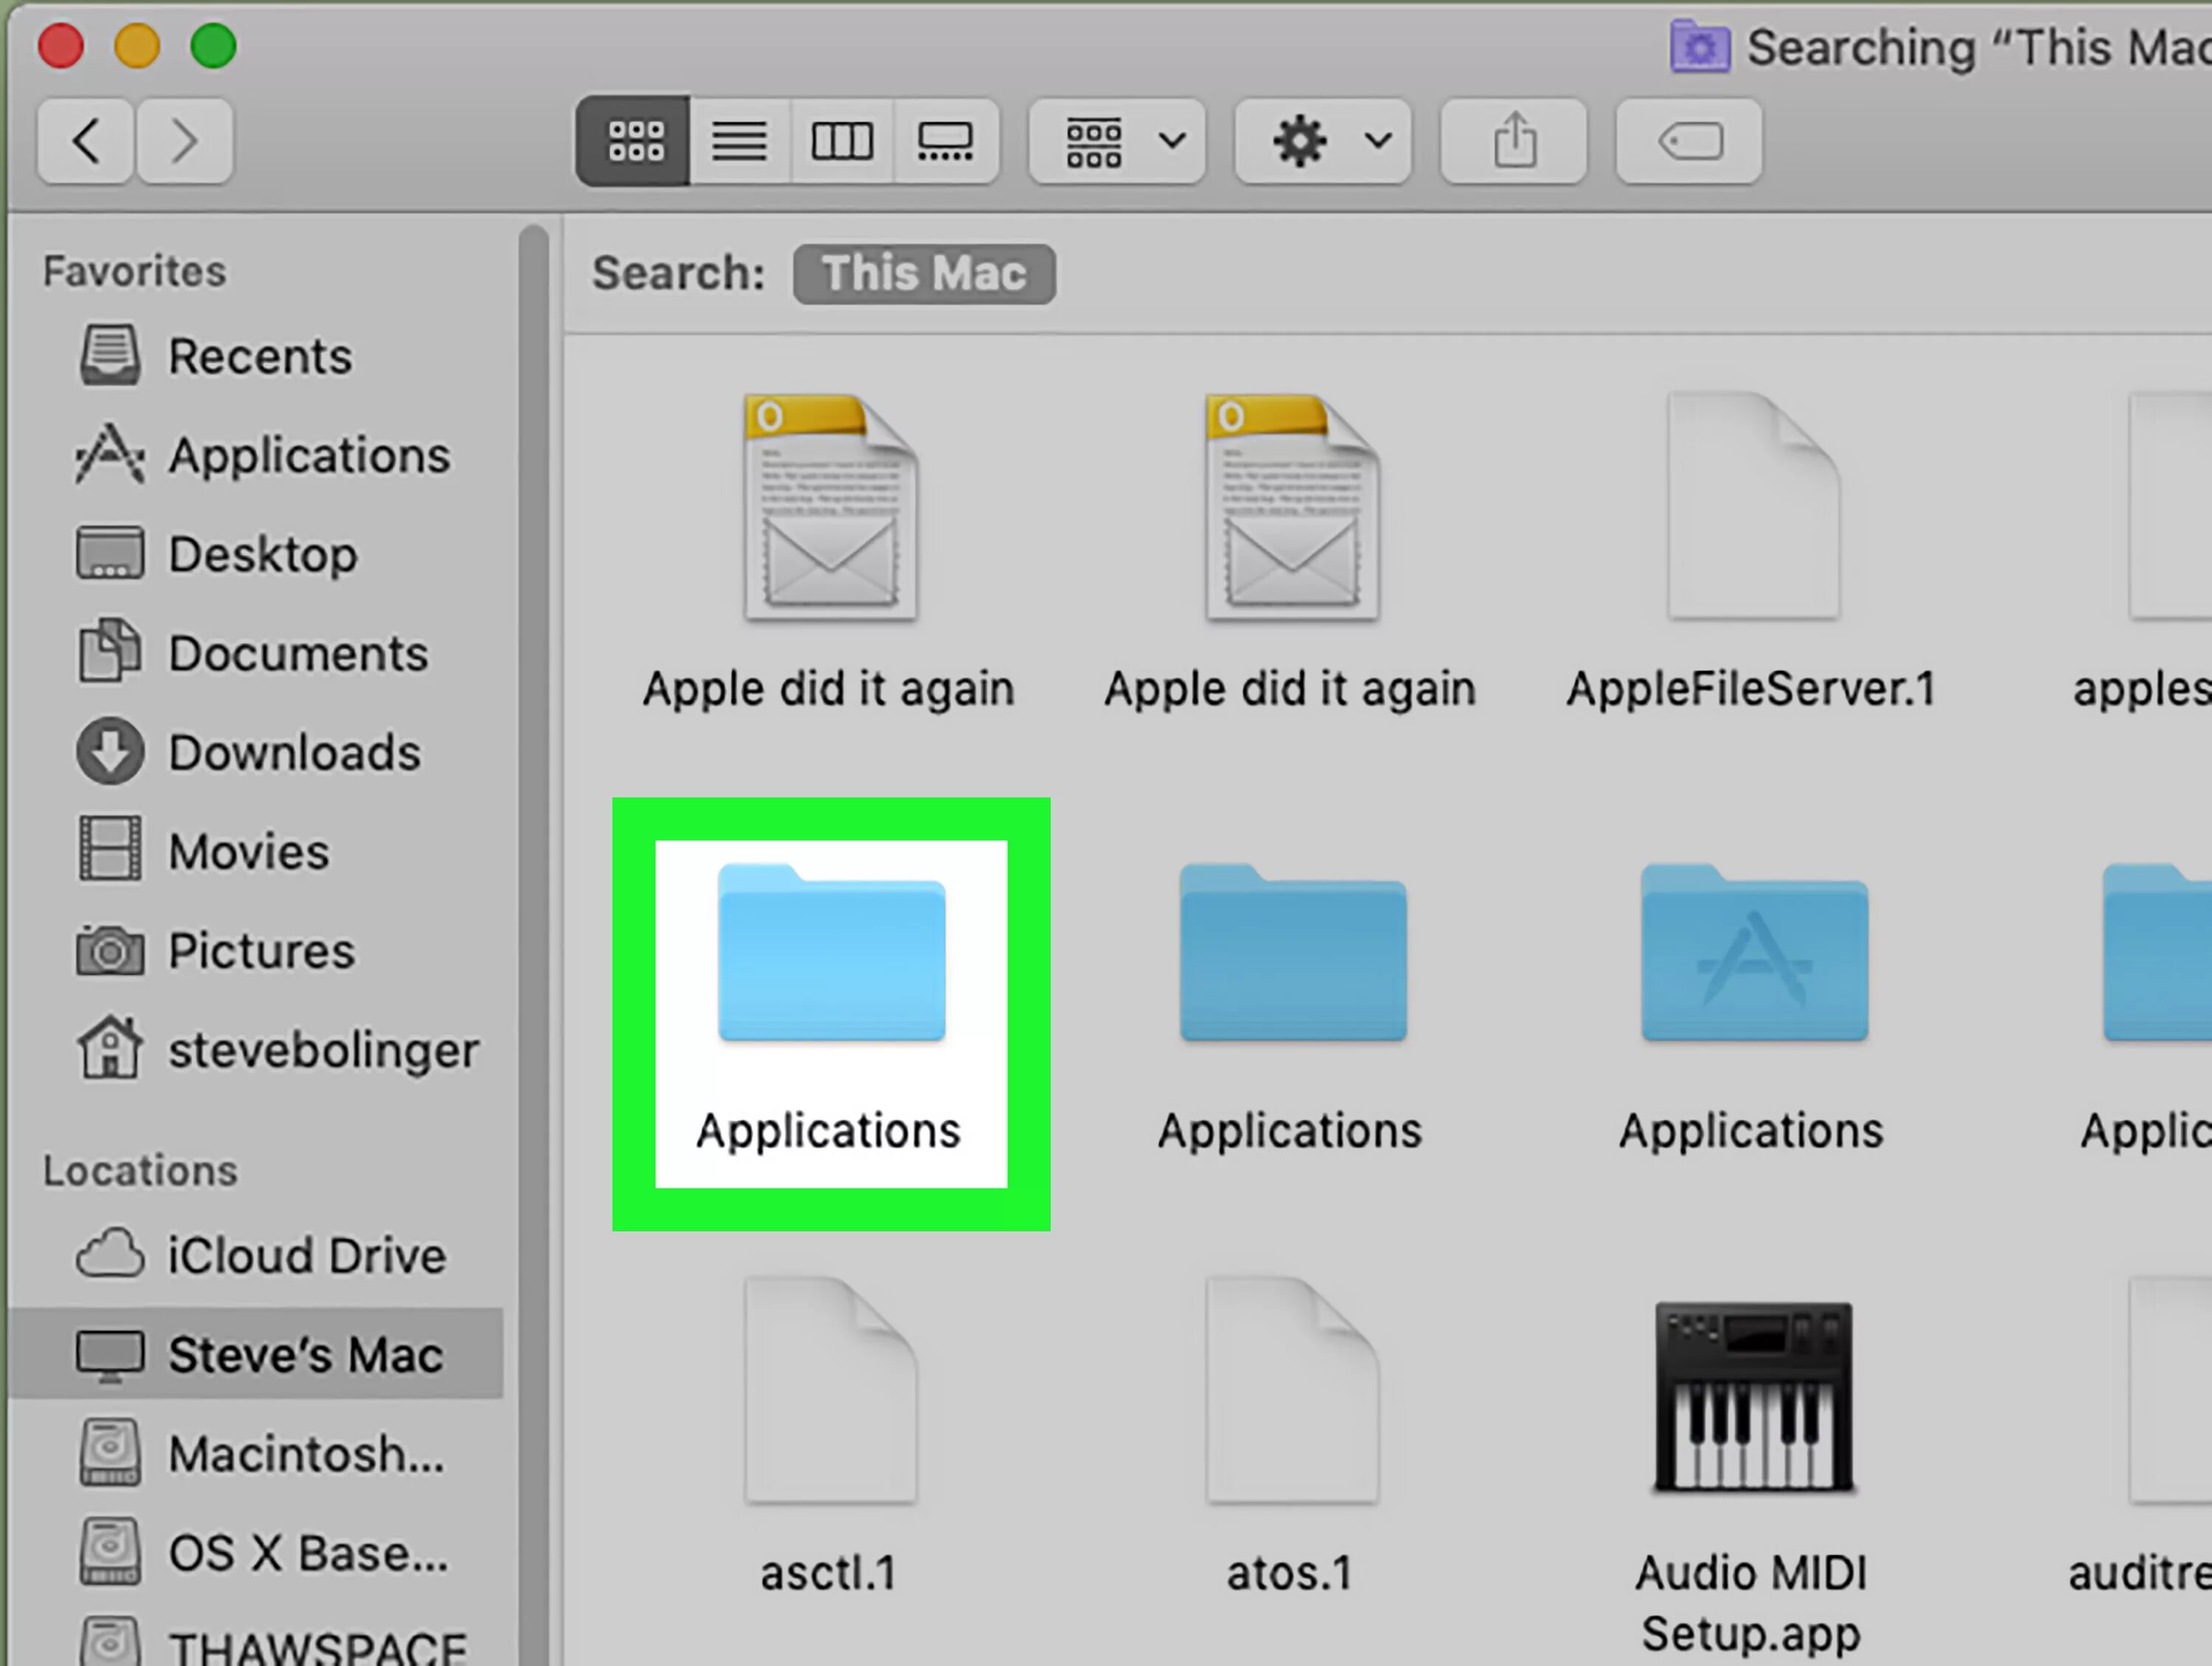Click the Downloads arrow icon in sidebar

pos(110,751)
